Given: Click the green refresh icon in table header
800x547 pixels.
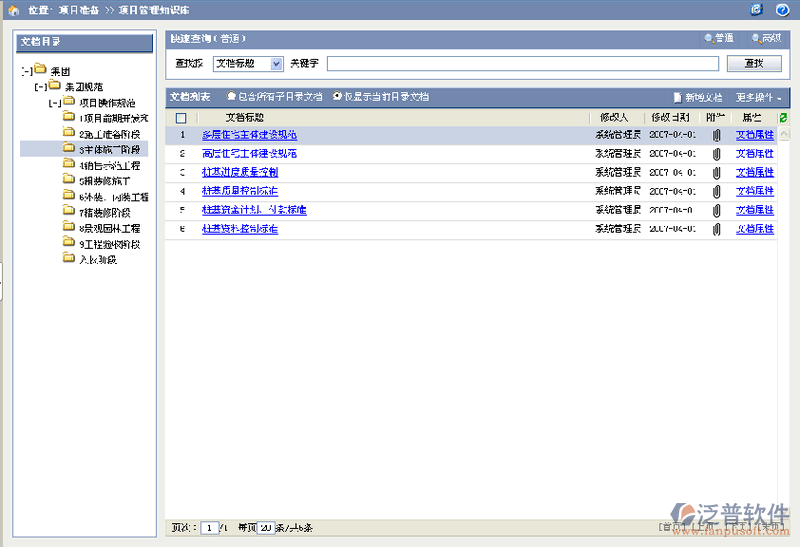Looking at the screenshot, I should (783, 118).
